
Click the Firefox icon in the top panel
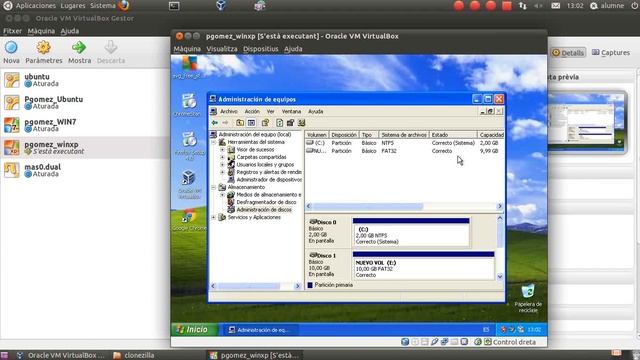[124, 5]
